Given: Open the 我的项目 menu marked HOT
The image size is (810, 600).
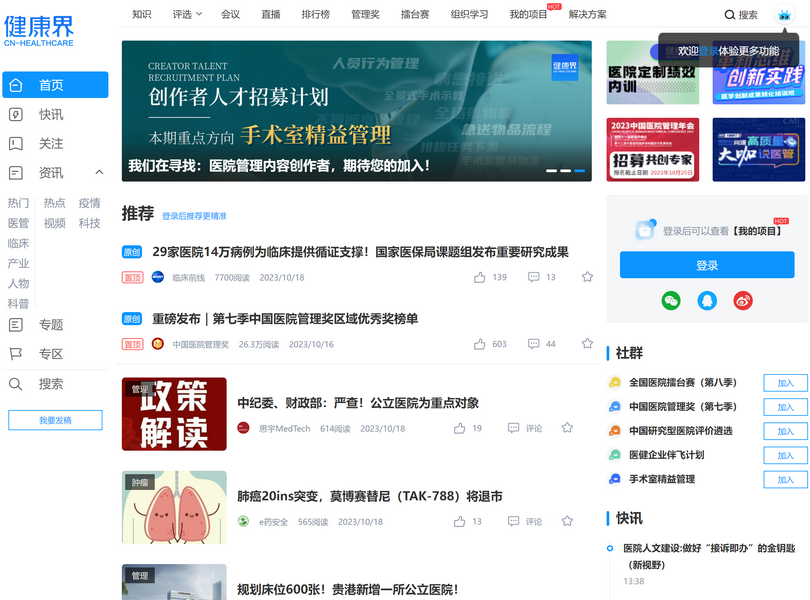Looking at the screenshot, I should click(x=529, y=15).
